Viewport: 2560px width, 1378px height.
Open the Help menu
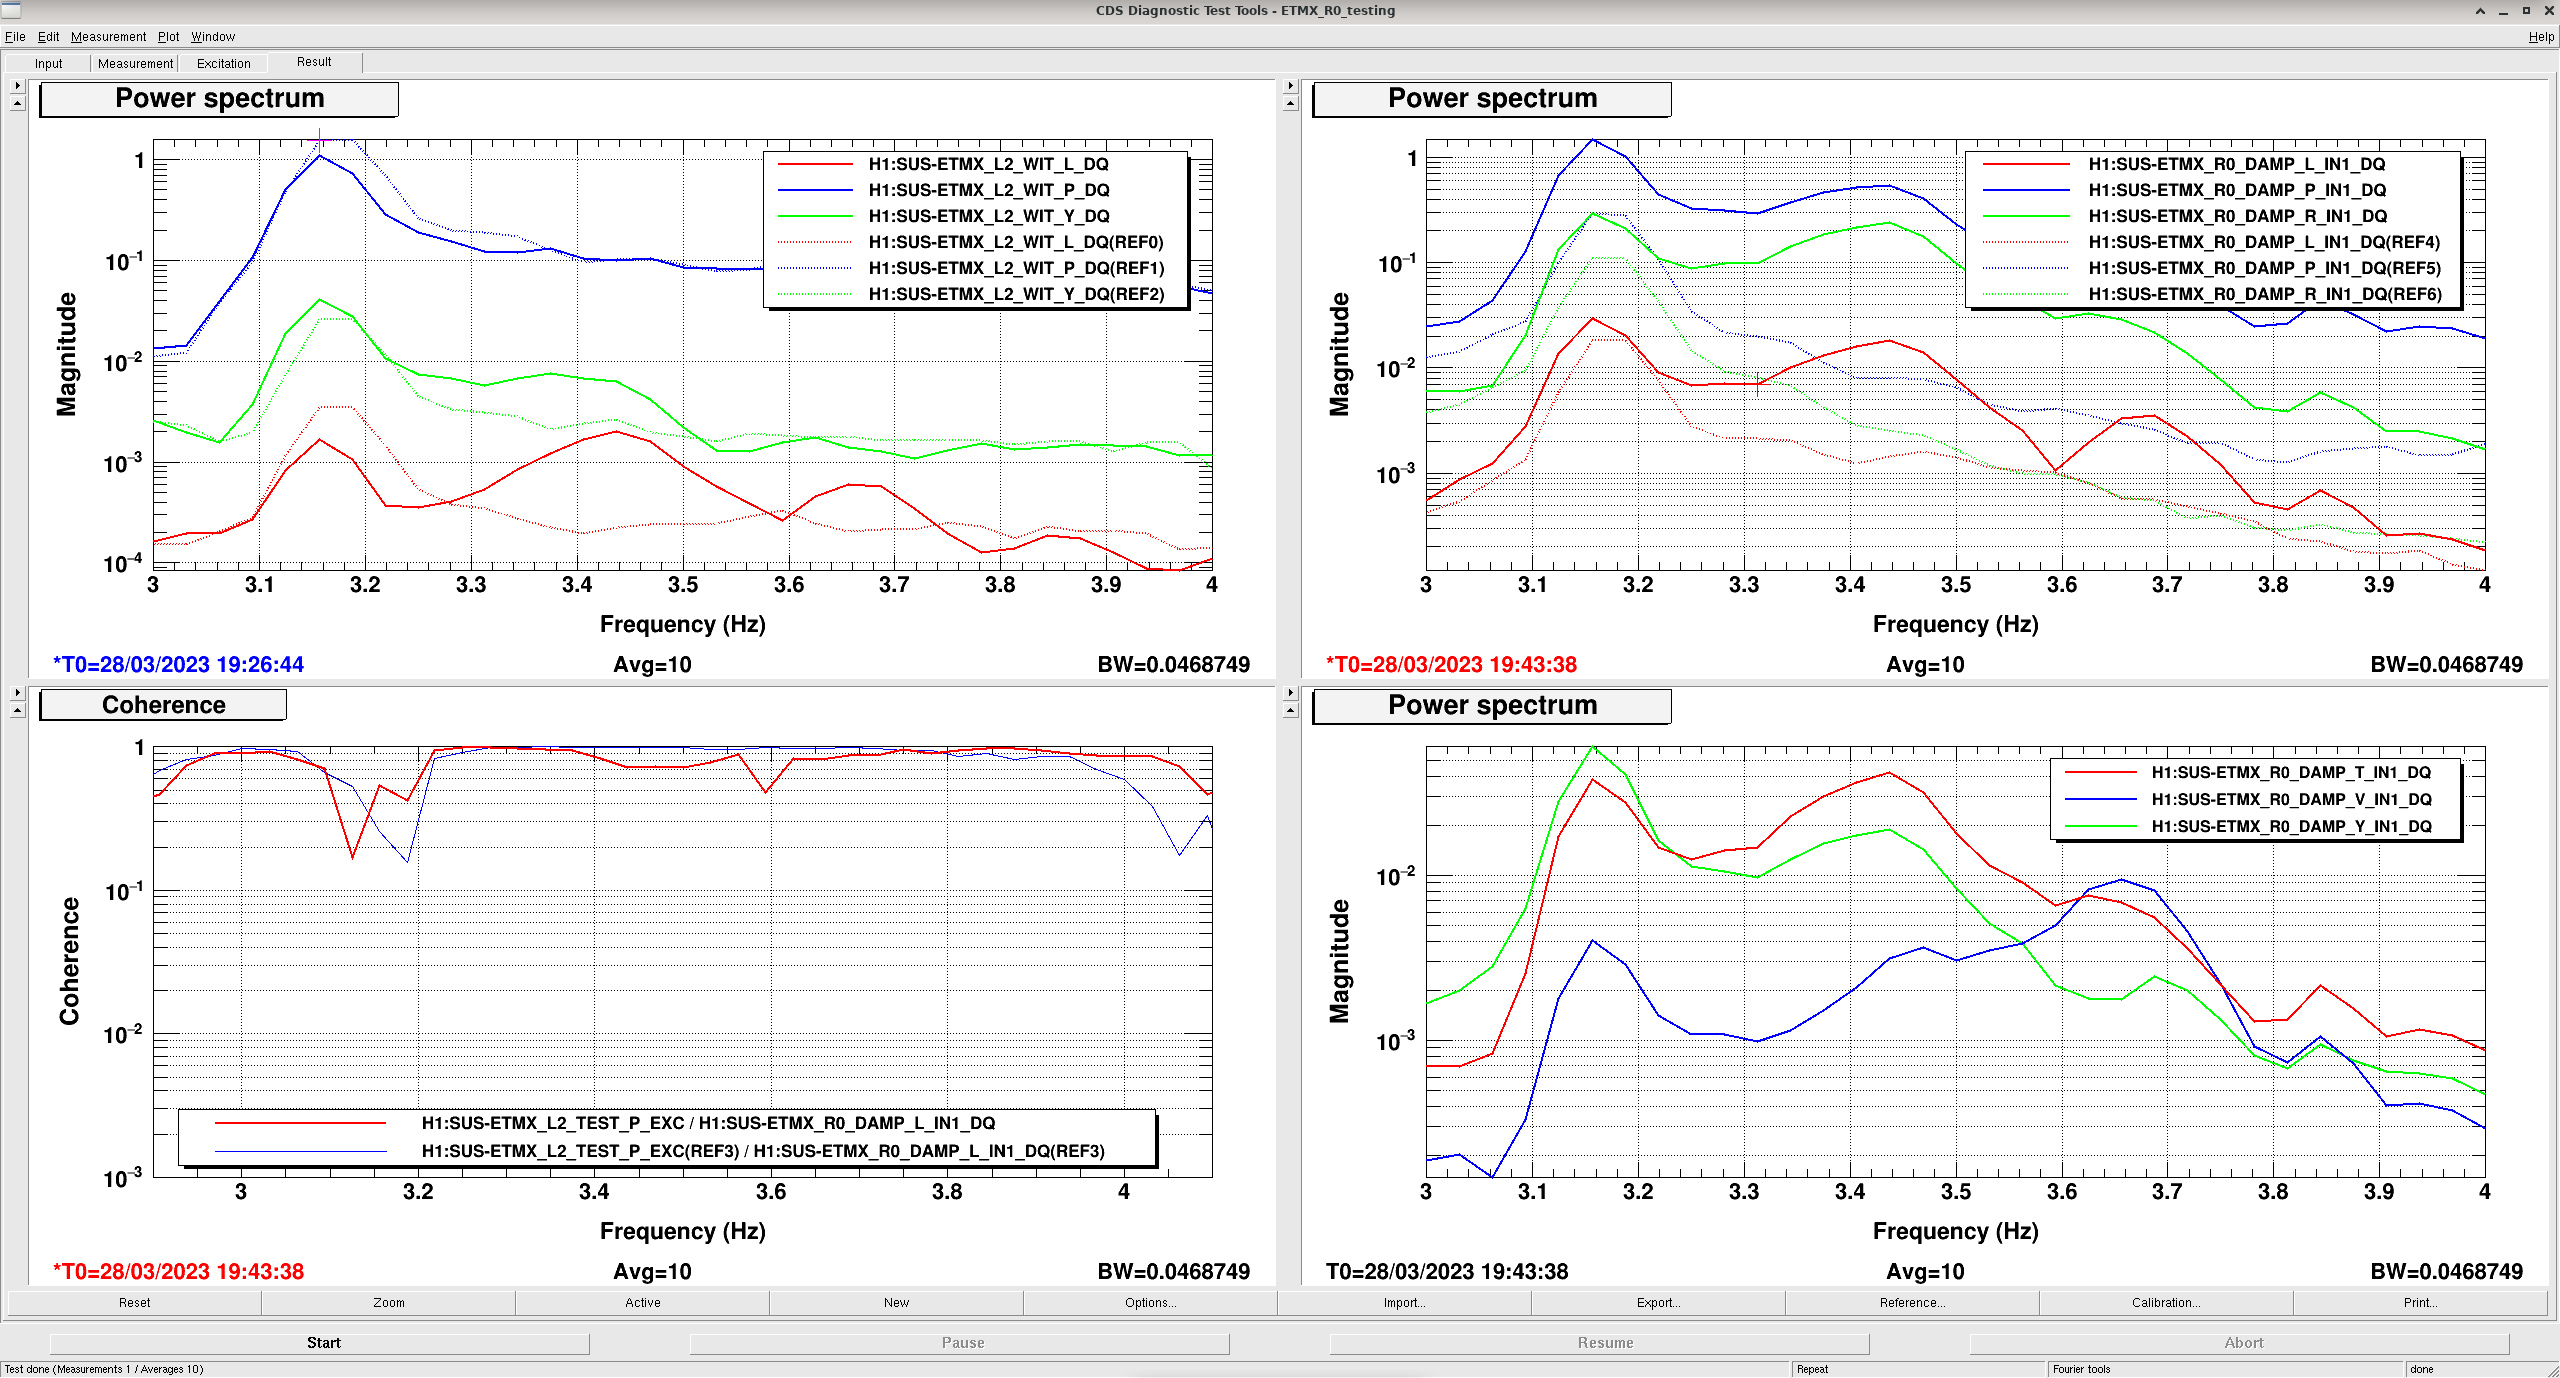coord(2540,37)
